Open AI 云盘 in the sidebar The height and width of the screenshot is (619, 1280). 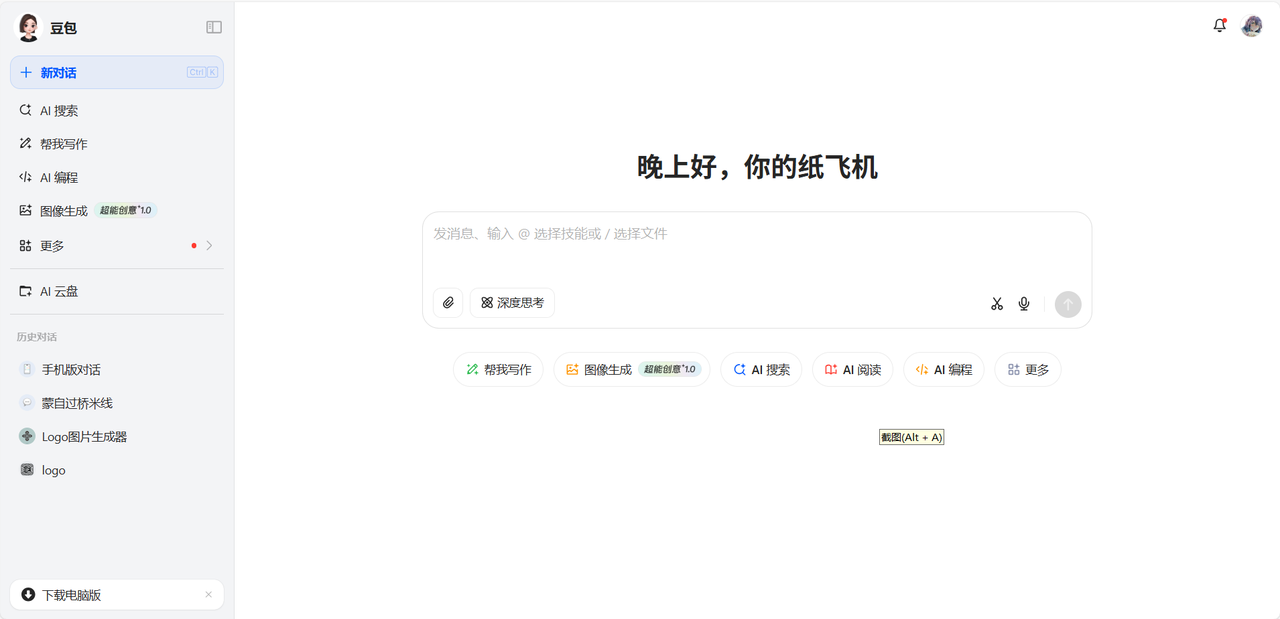tap(117, 291)
